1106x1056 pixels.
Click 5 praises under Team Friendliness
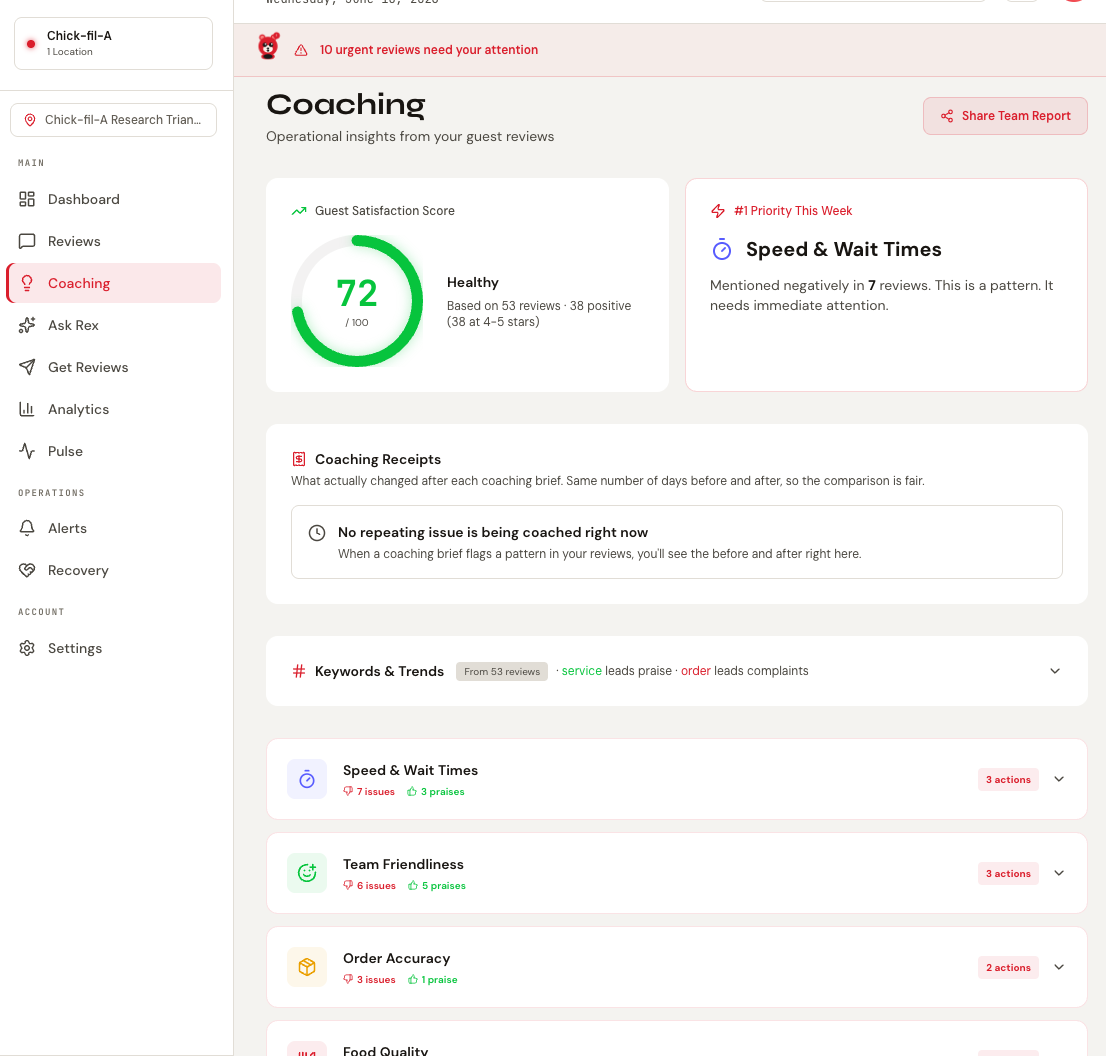[x=437, y=885]
